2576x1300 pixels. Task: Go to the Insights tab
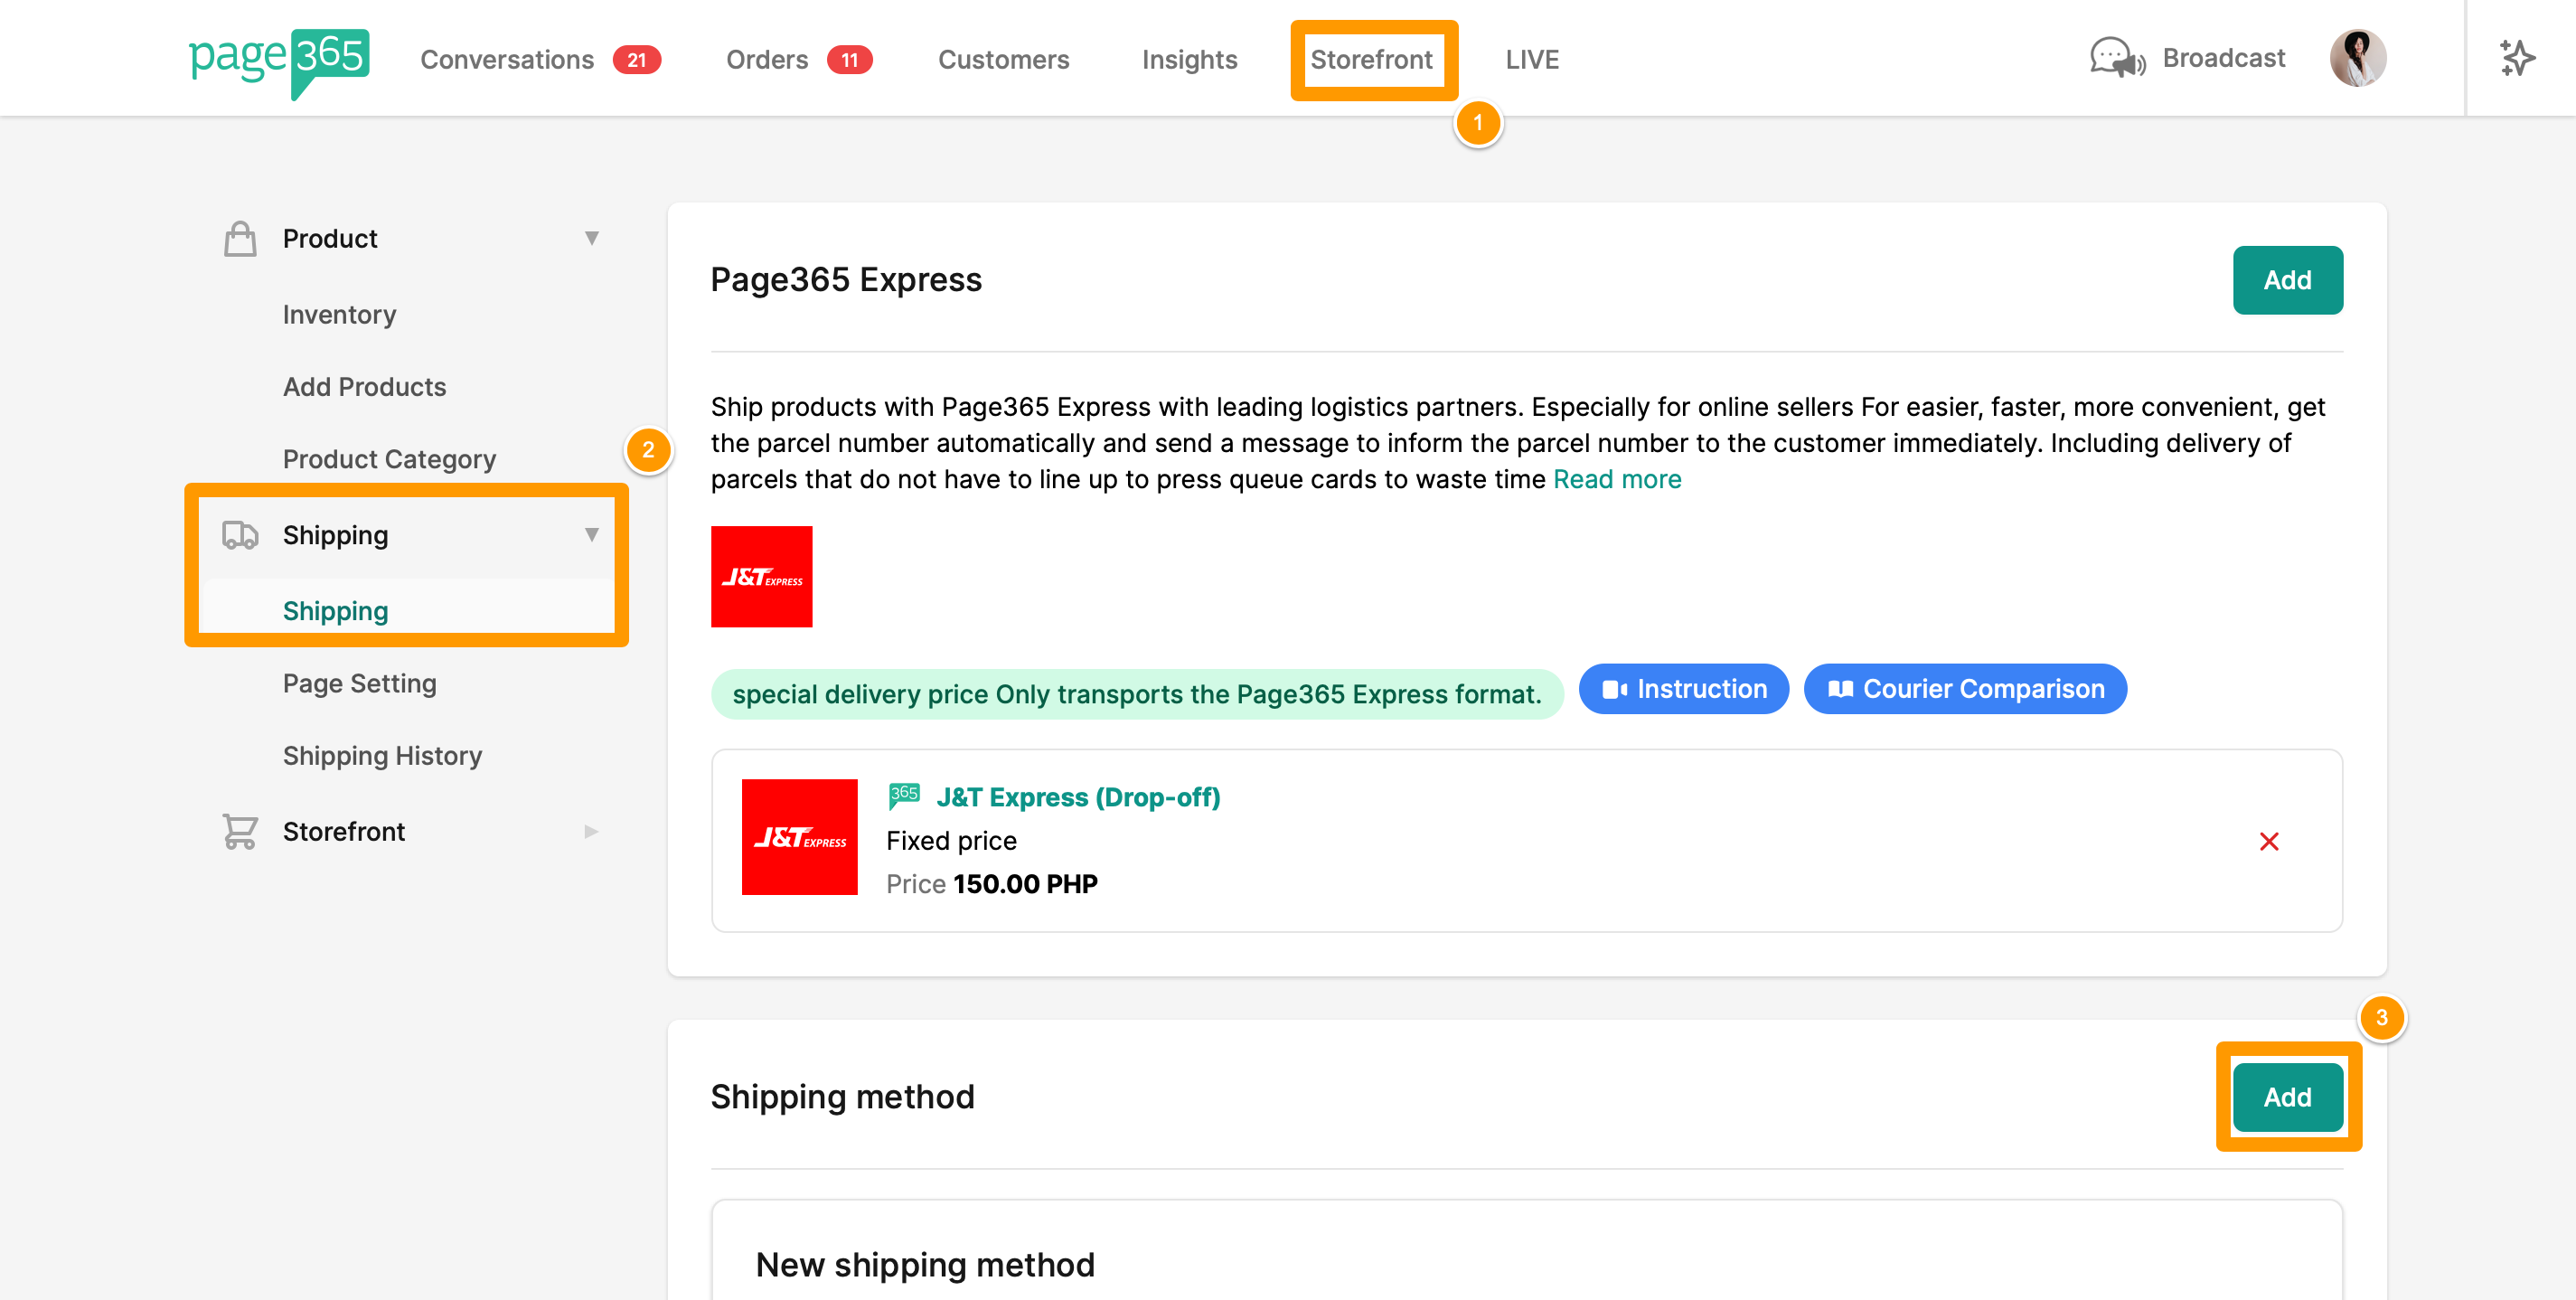1189,60
